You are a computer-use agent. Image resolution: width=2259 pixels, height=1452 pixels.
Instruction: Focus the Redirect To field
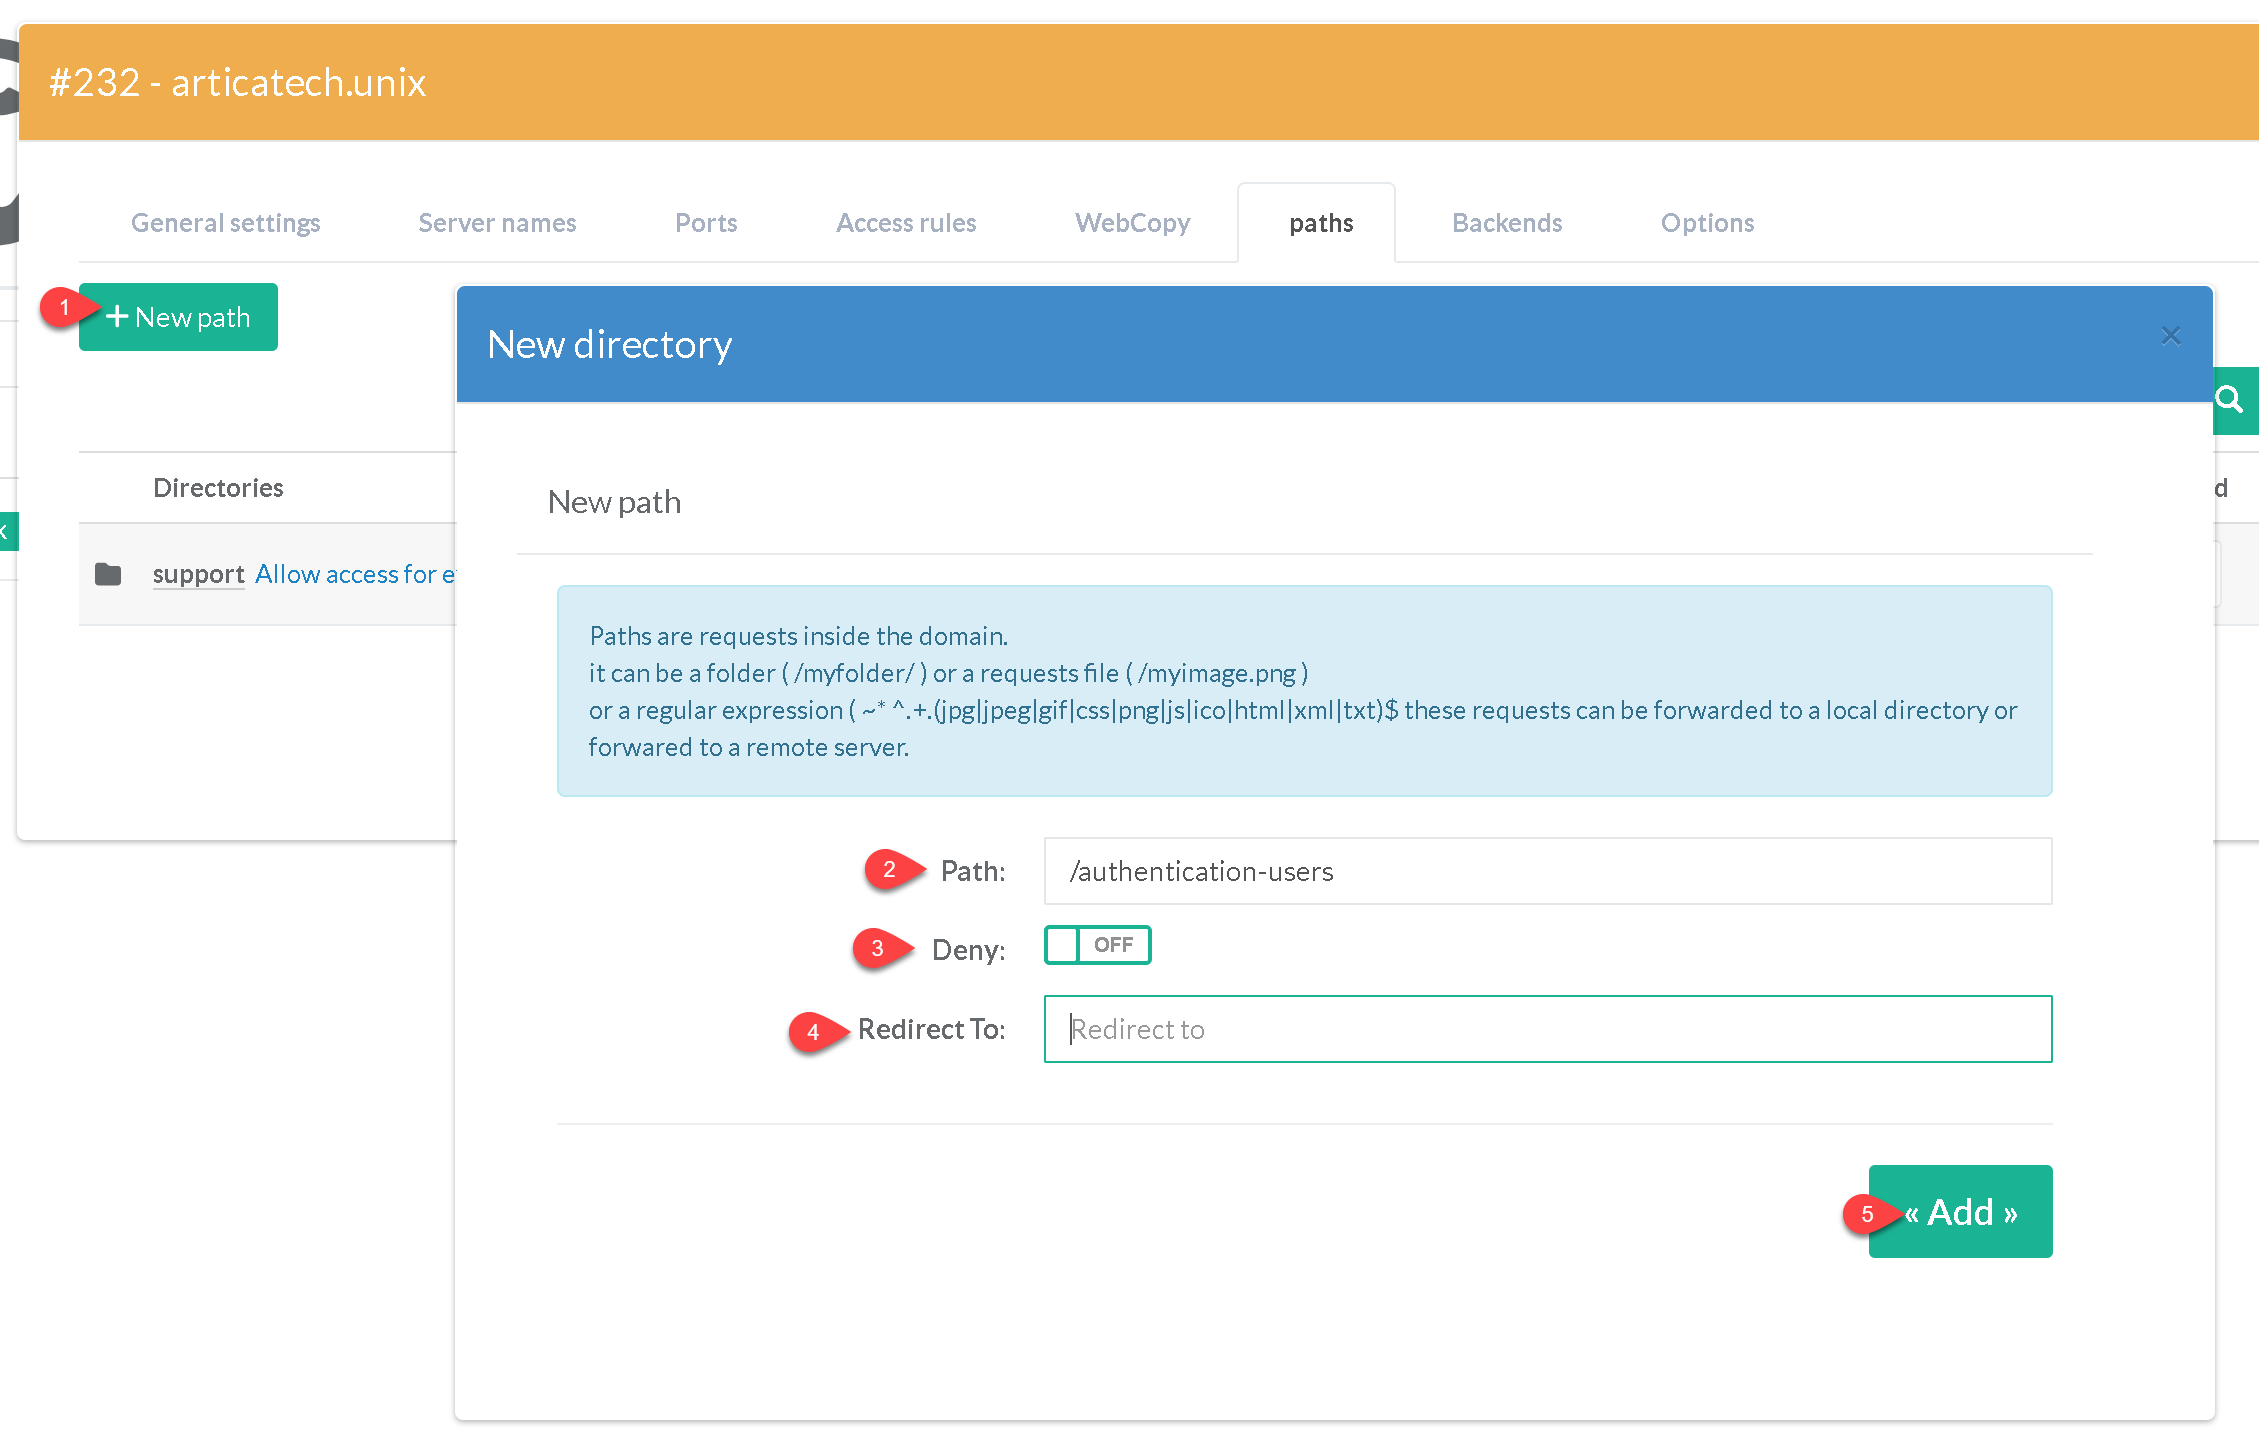pos(1547,1029)
